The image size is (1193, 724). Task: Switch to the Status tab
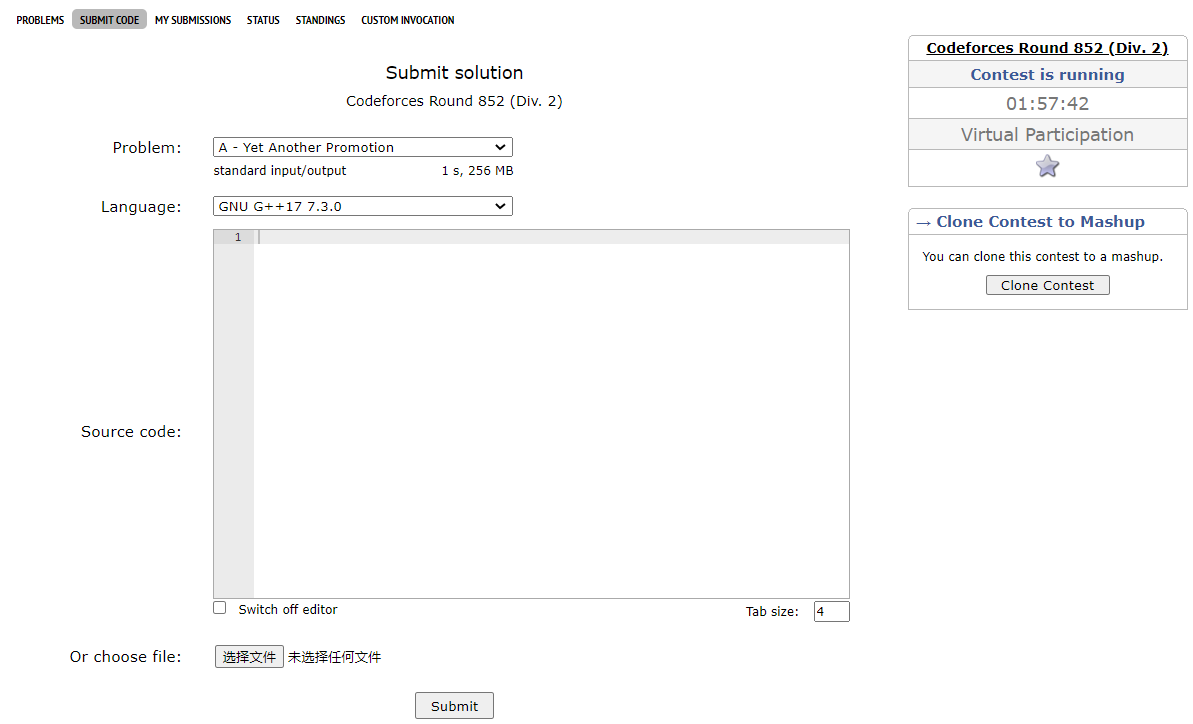[263, 20]
